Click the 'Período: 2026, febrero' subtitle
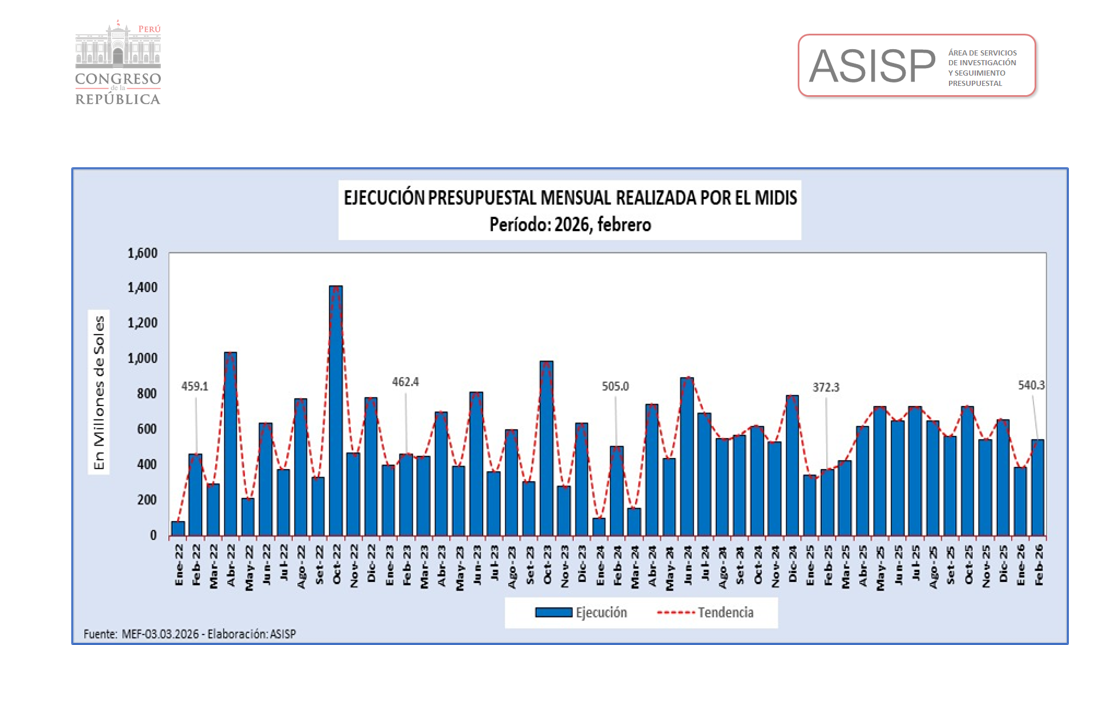The image size is (1109, 712). (x=570, y=224)
